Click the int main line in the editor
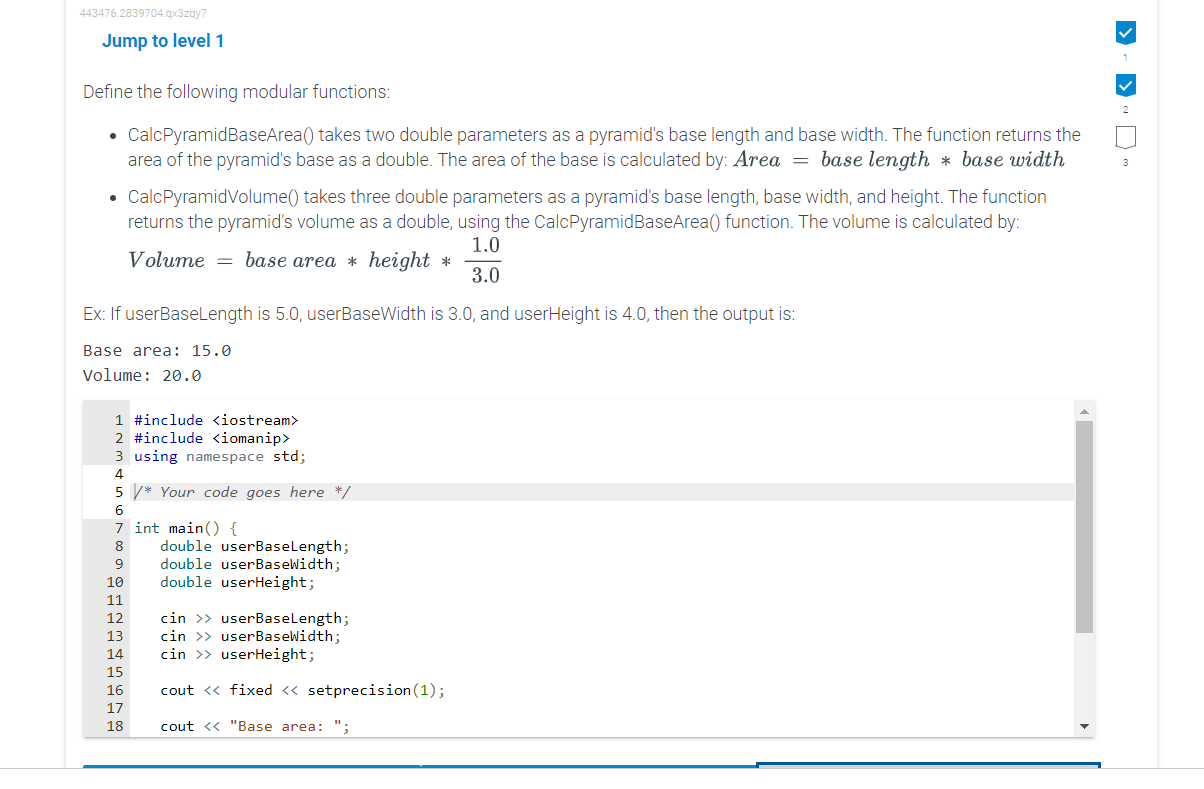Viewport: 1204px width, 789px height. (x=185, y=527)
